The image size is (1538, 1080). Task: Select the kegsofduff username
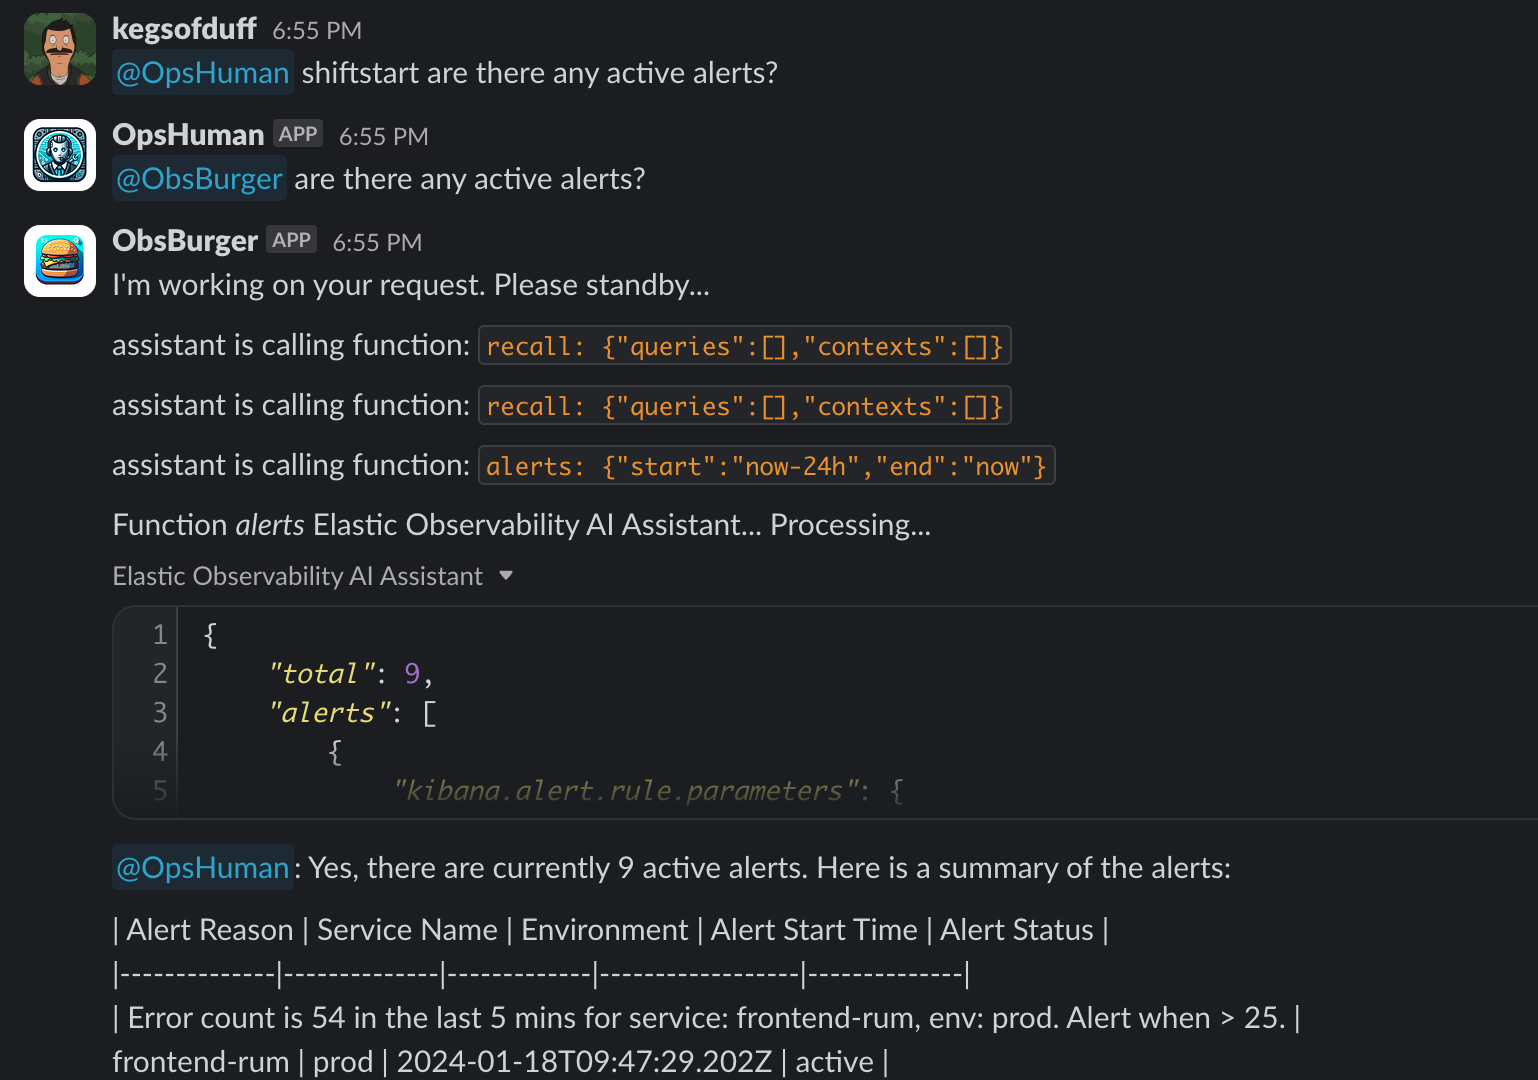pos(185,29)
